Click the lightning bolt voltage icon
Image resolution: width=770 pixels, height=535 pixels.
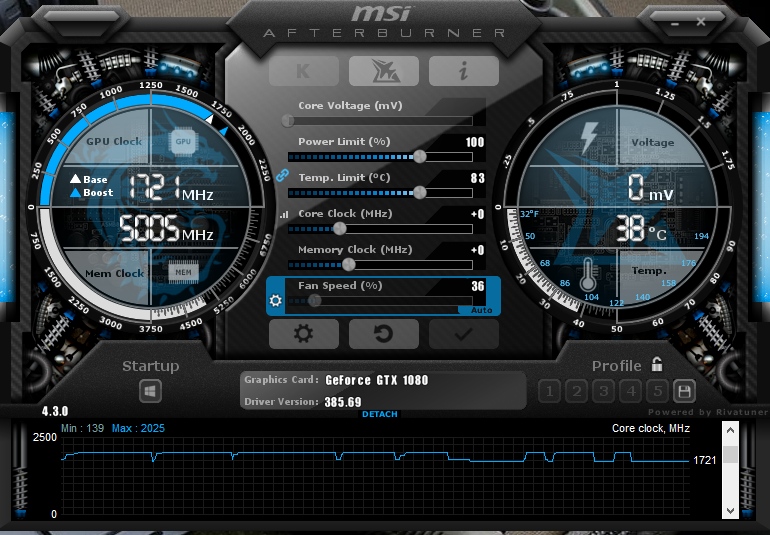[x=589, y=139]
